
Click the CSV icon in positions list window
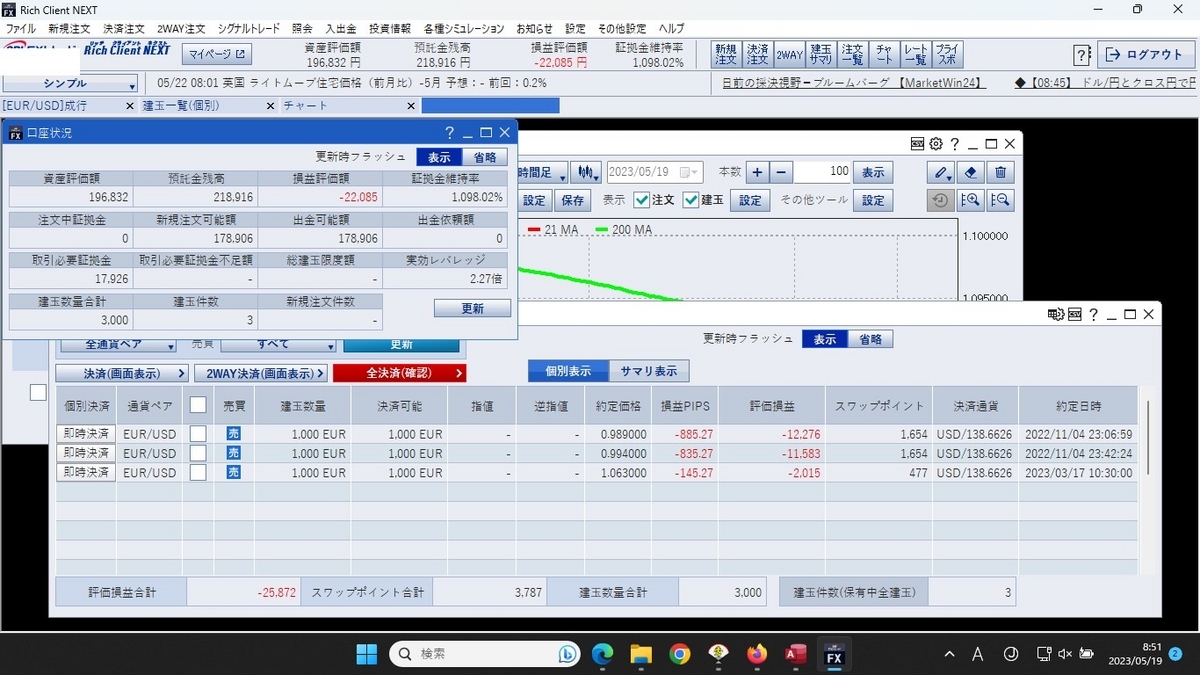coord(1075,314)
